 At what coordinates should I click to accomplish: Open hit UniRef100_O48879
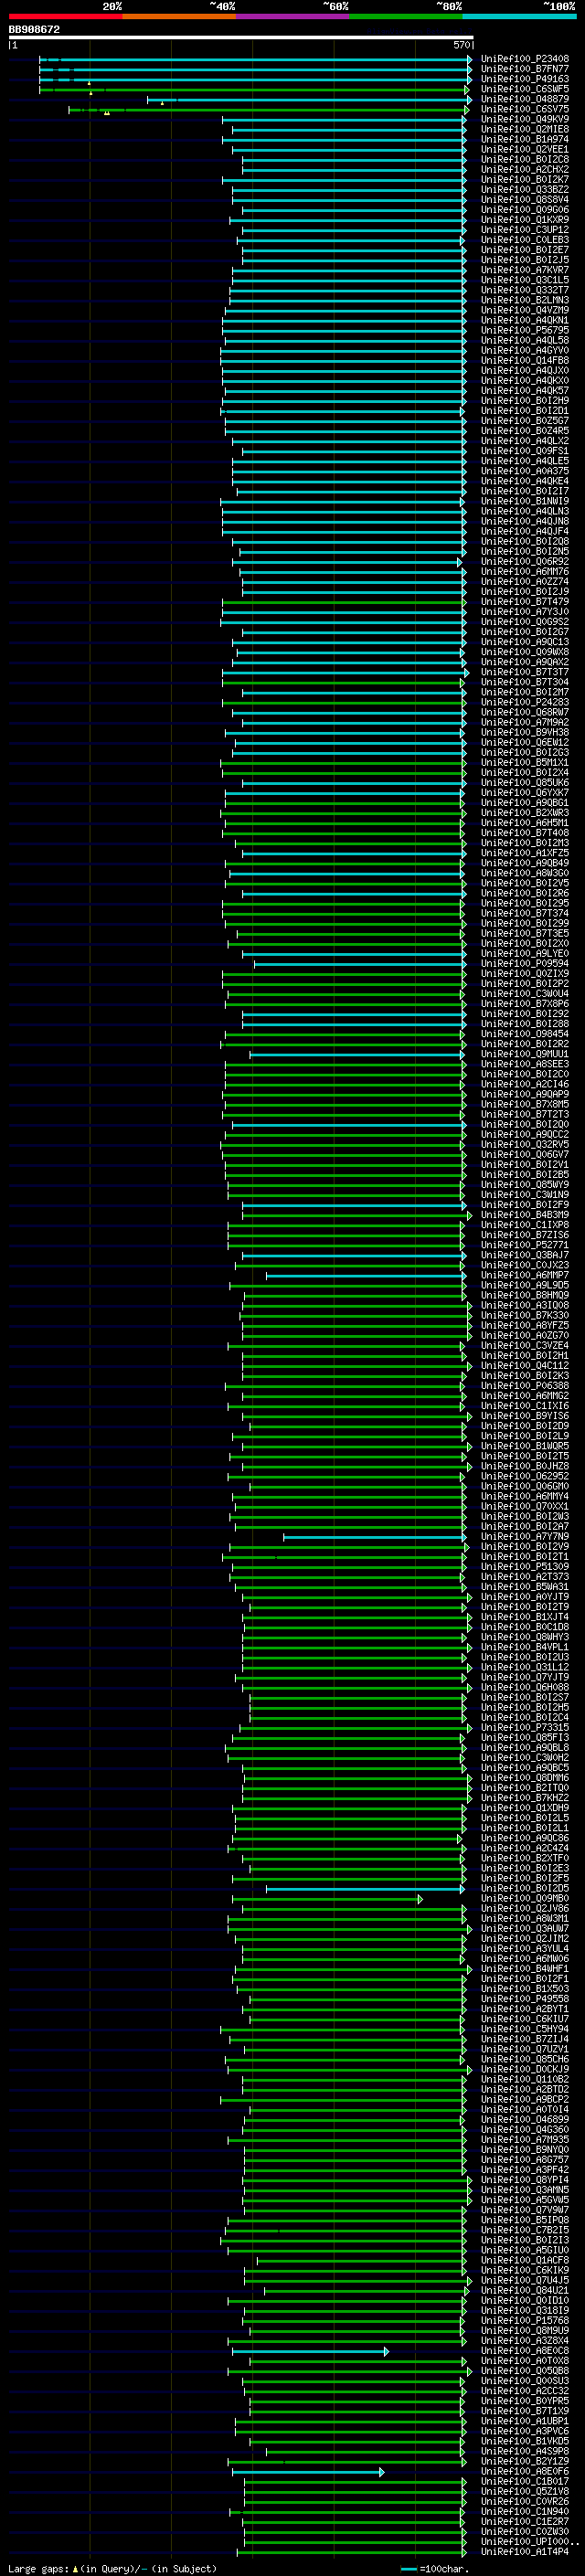tap(525, 99)
